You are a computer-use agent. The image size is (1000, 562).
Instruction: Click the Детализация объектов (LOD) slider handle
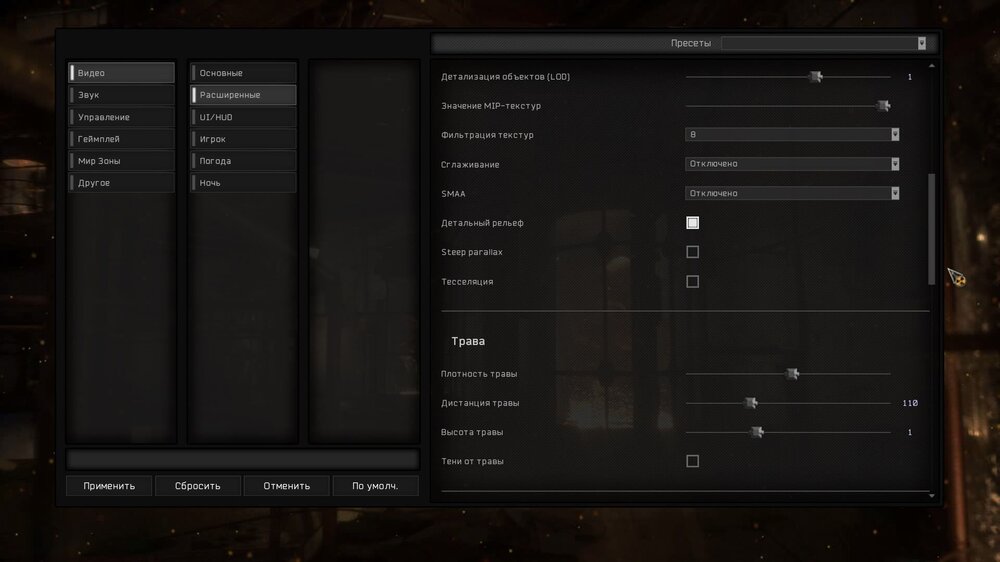pos(816,77)
